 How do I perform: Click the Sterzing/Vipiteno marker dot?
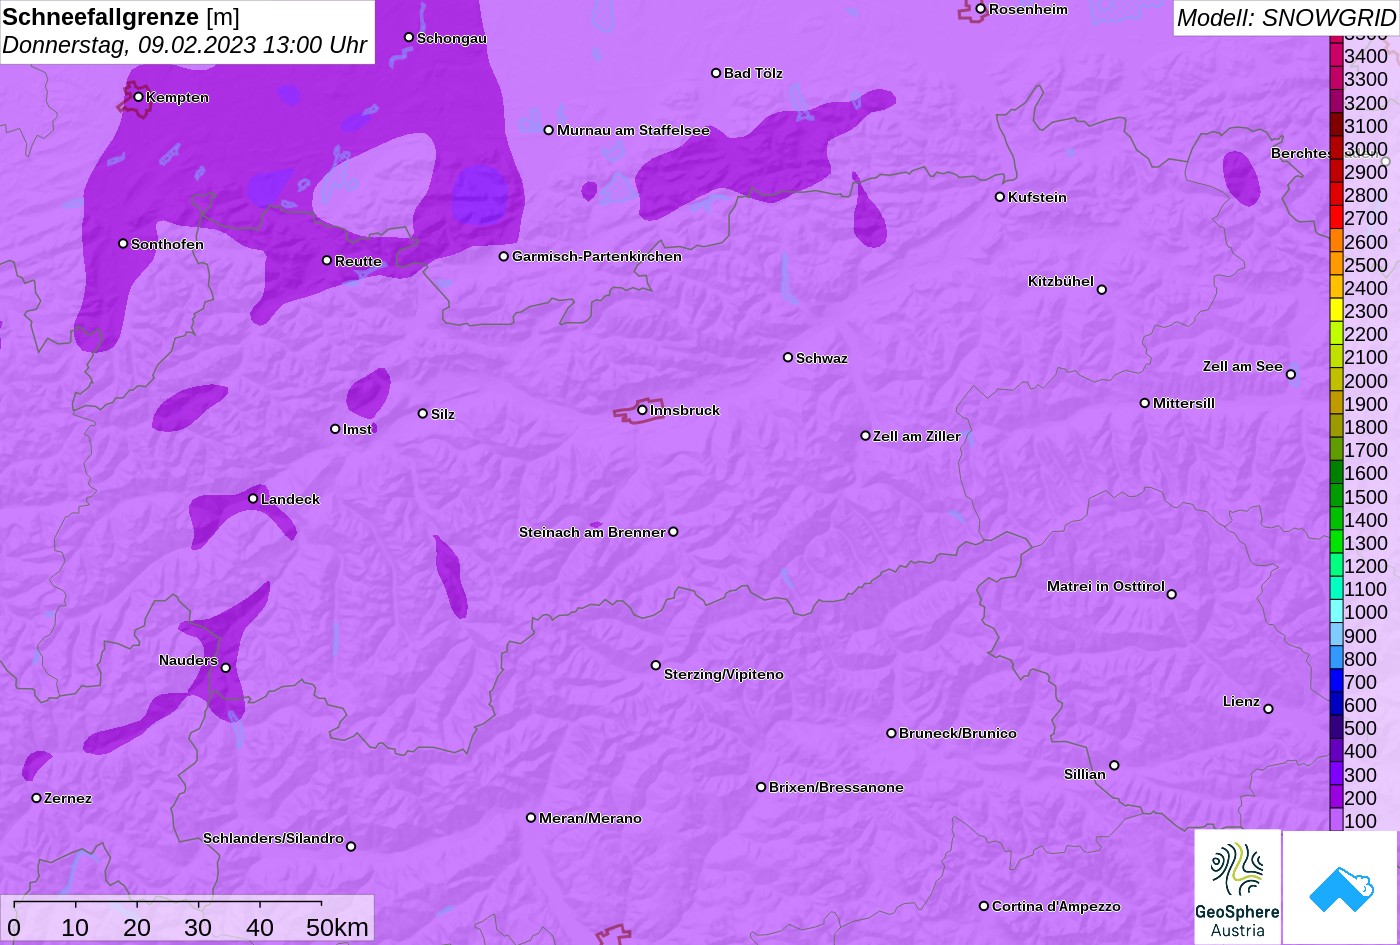(656, 665)
